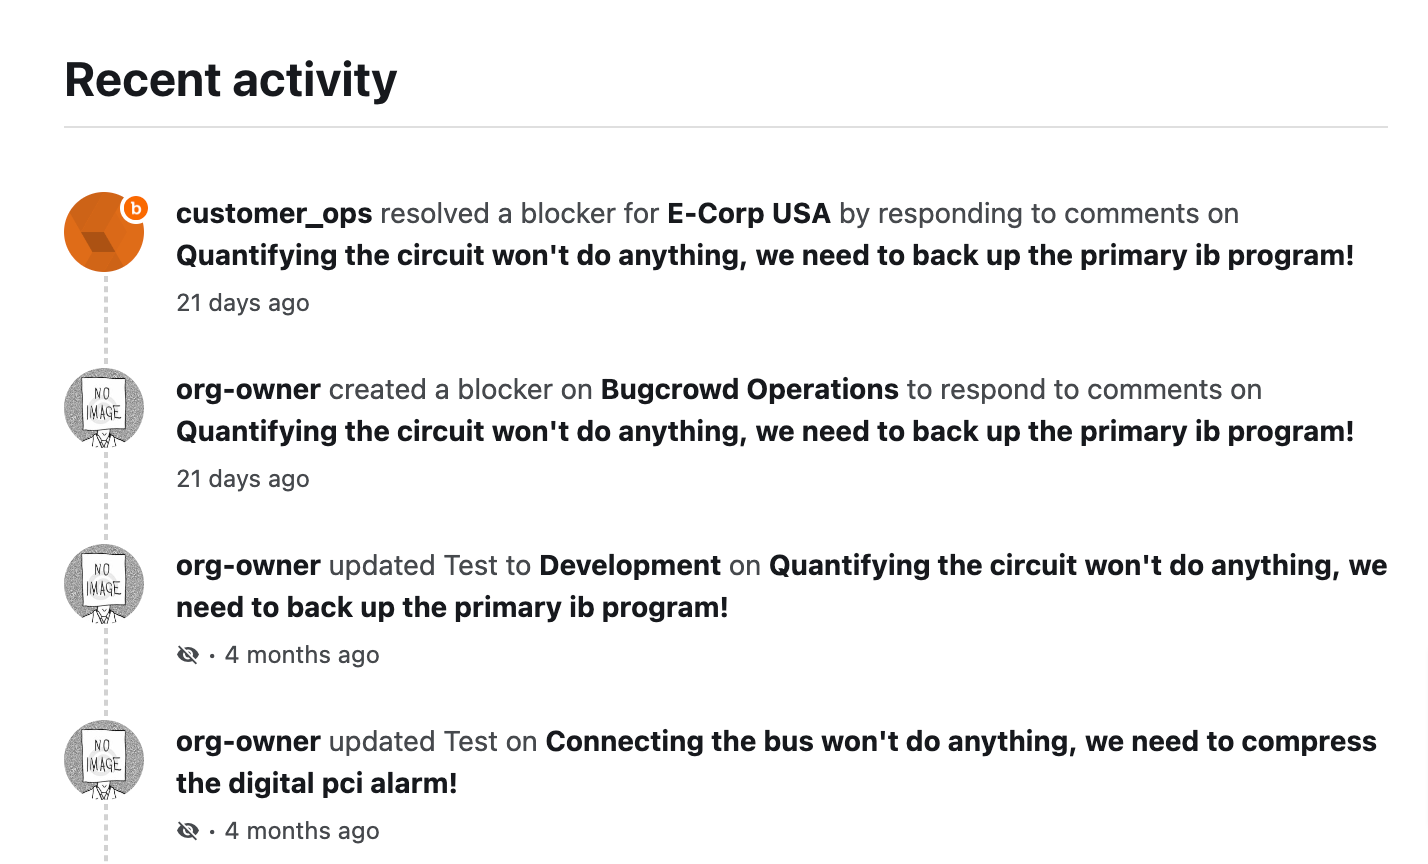Open Quantifying the circuit submission in created blocker entry

pos(765,432)
